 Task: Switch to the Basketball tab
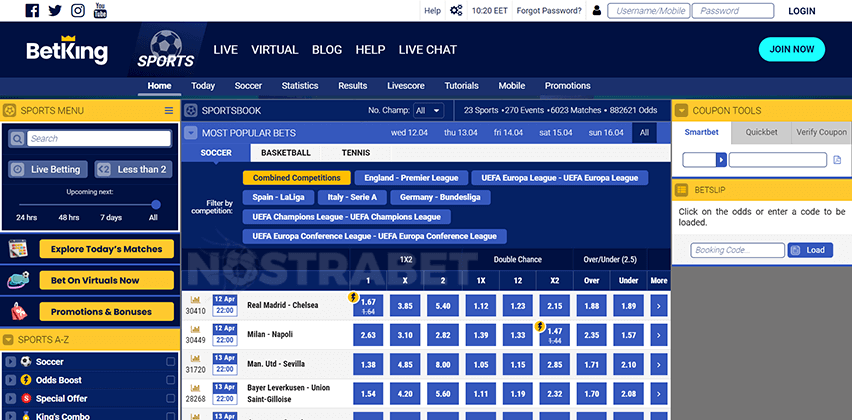pyautogui.click(x=286, y=153)
